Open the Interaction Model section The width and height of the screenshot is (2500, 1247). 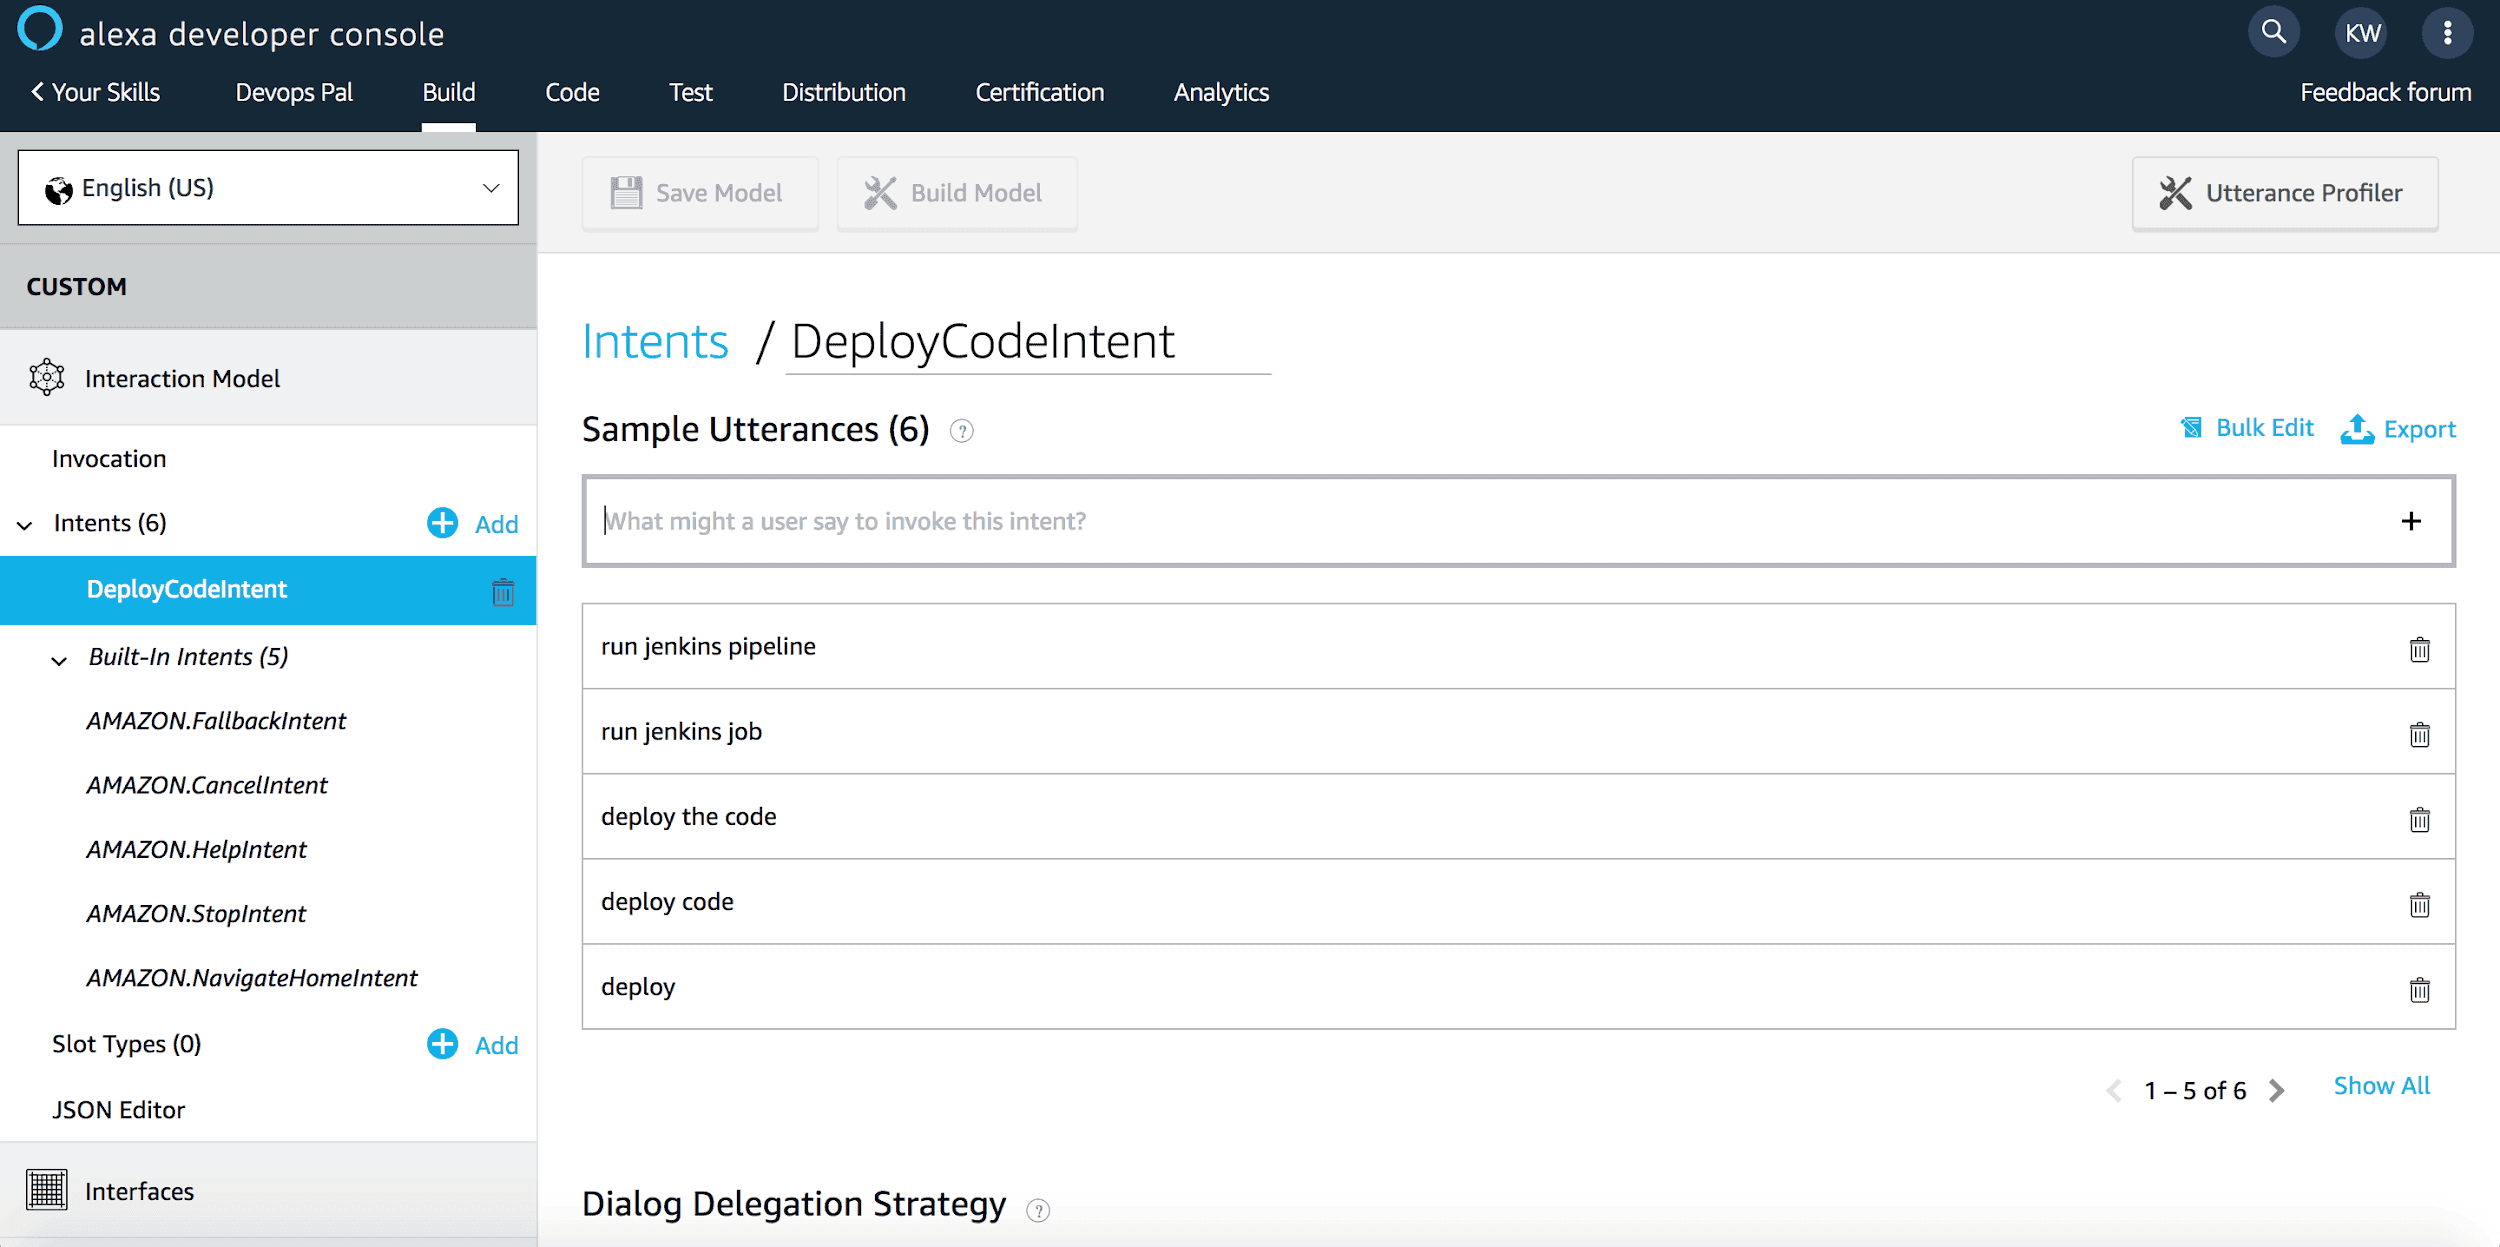coord(181,378)
